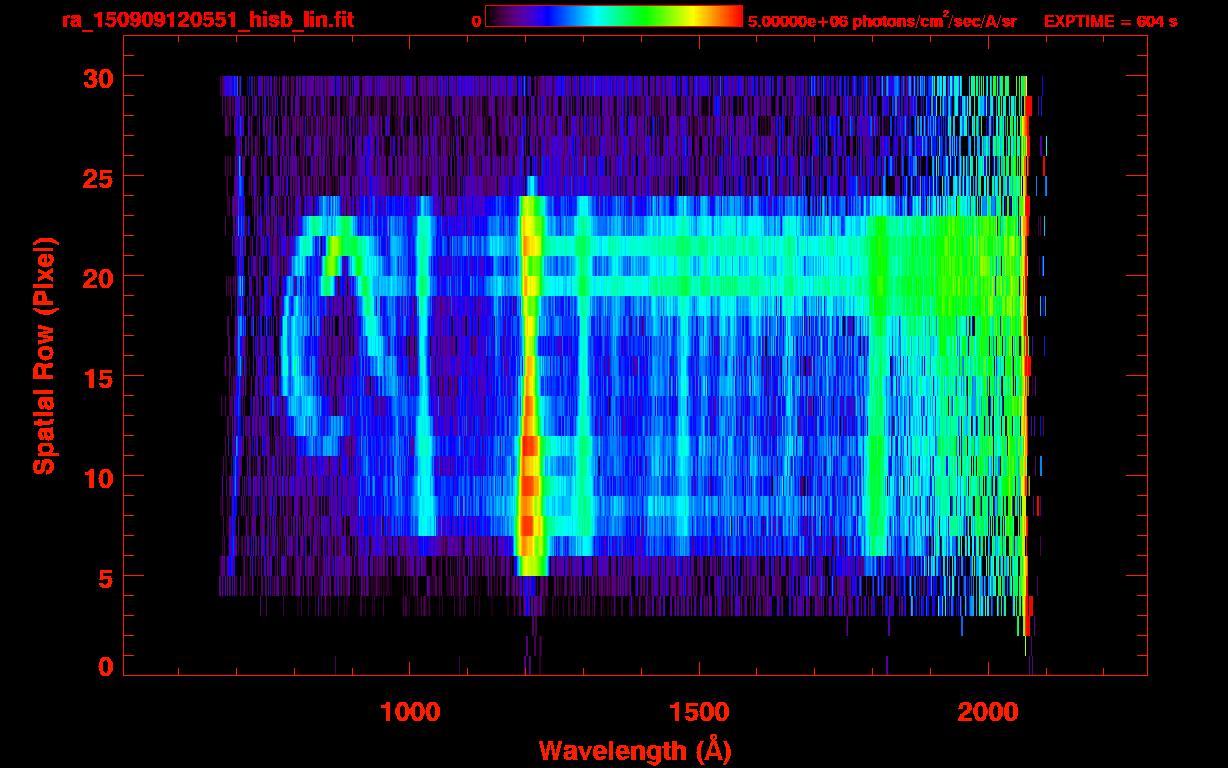Image resolution: width=1228 pixels, height=768 pixels.
Task: Click the Wavelength (Å) axis title
Action: click(633, 750)
